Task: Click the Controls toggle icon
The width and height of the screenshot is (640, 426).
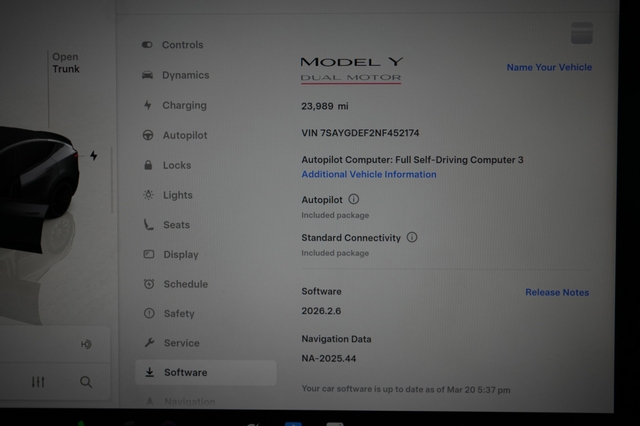Action: pos(147,44)
